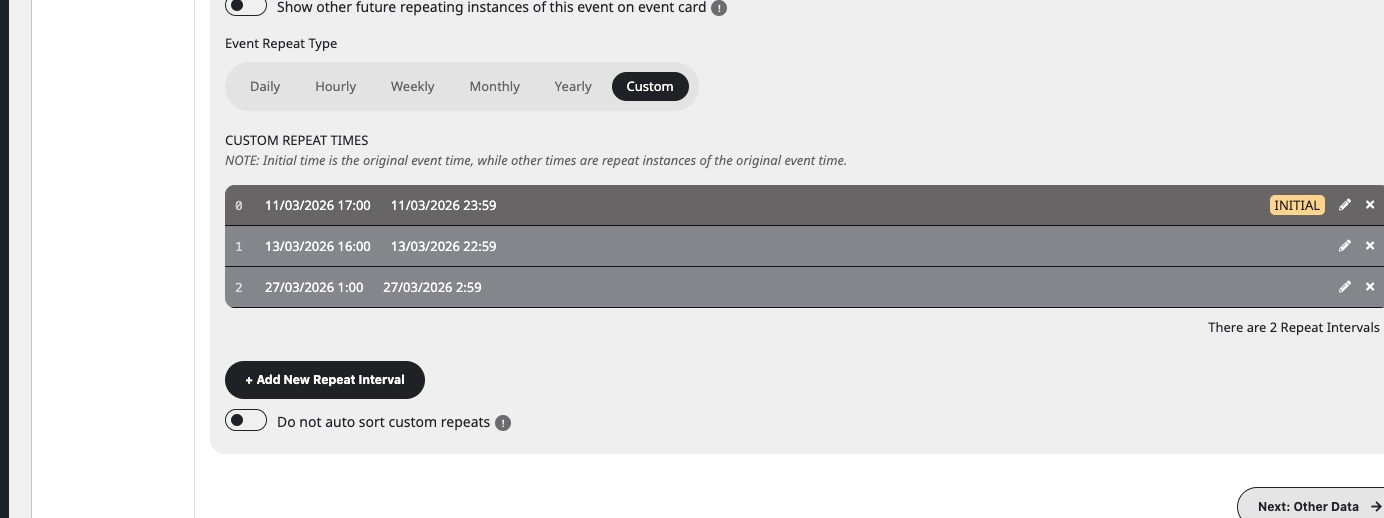The width and height of the screenshot is (1384, 518).
Task: Remove the 27/03/2026 repeat interval
Action: (x=1370, y=287)
